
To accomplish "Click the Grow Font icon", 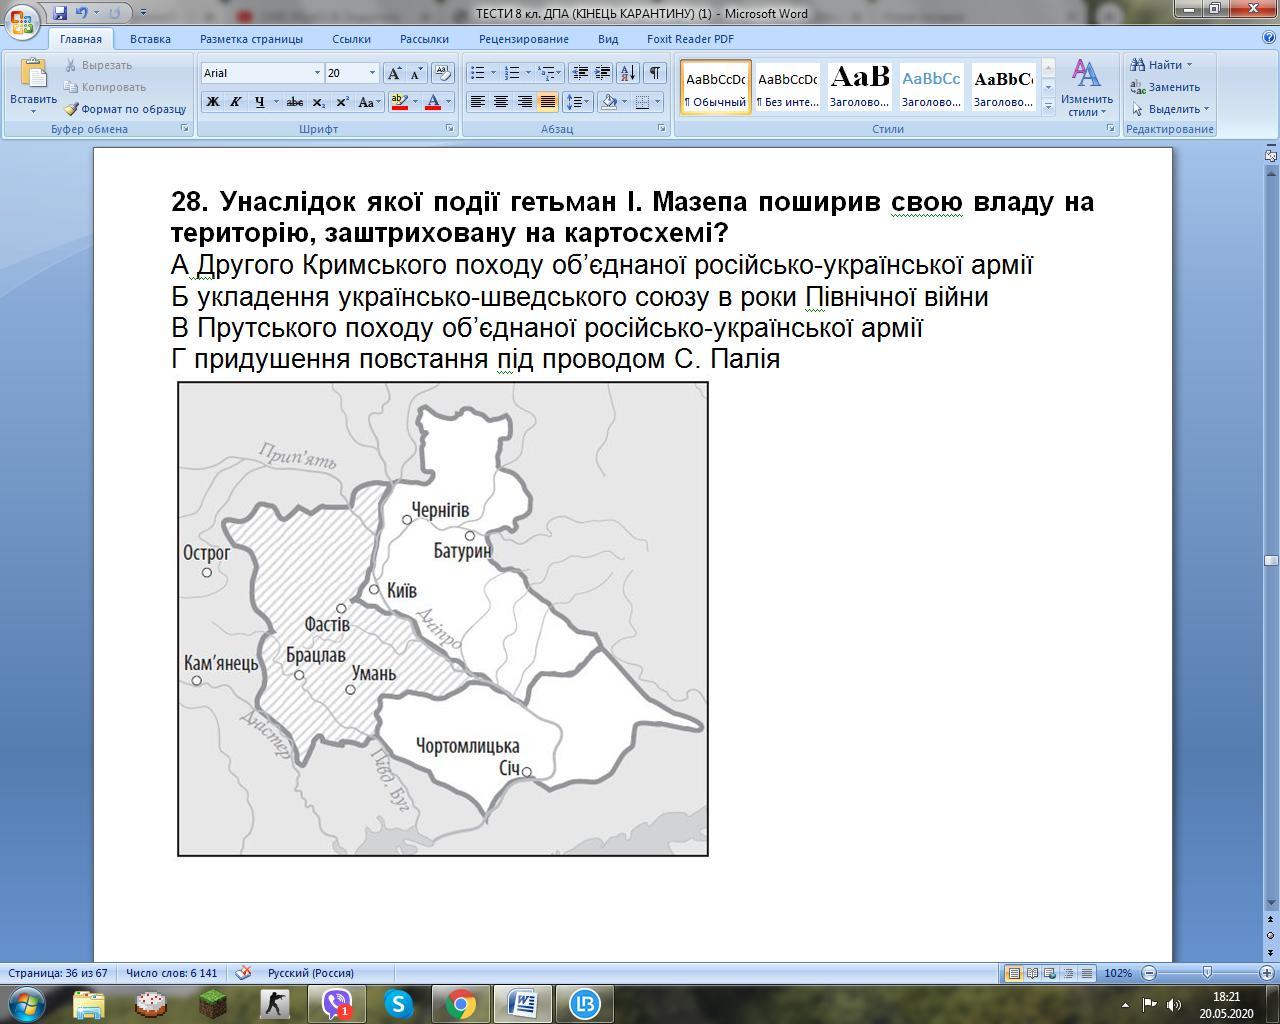I will (x=394, y=73).
